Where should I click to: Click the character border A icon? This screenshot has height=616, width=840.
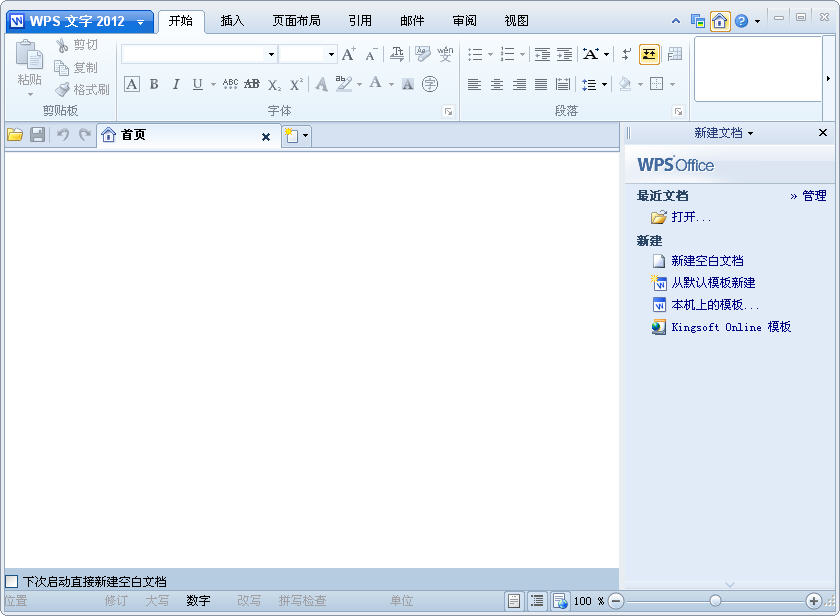click(x=132, y=84)
